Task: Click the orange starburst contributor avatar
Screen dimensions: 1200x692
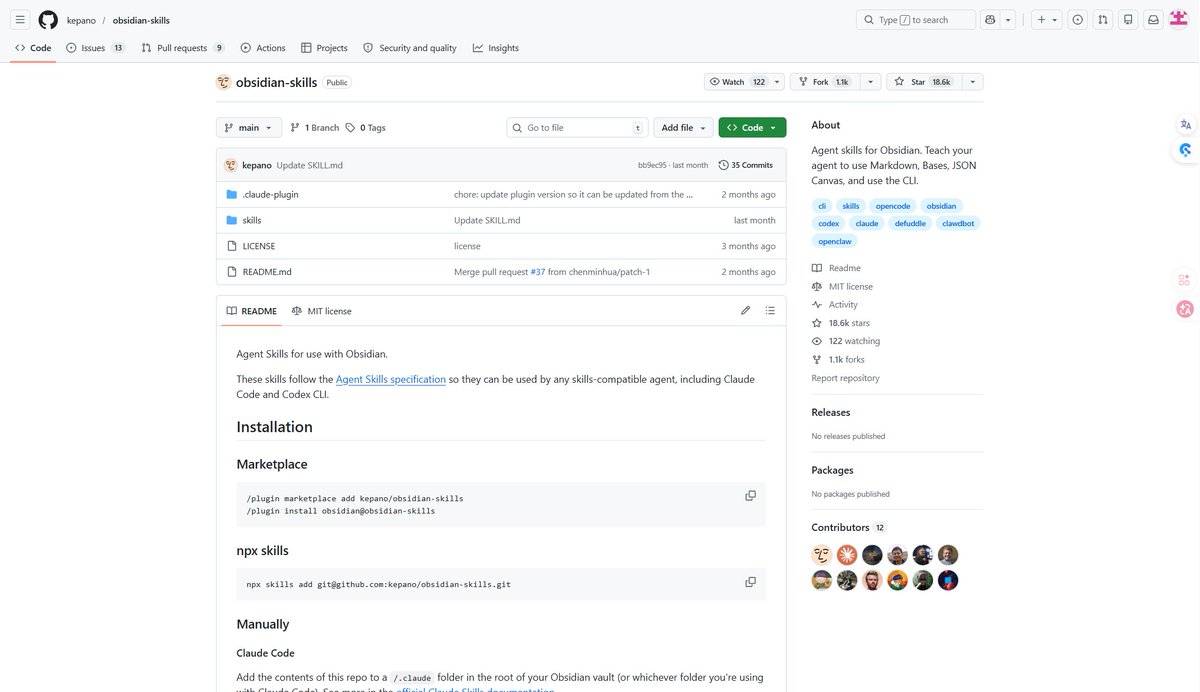Action: tap(847, 555)
